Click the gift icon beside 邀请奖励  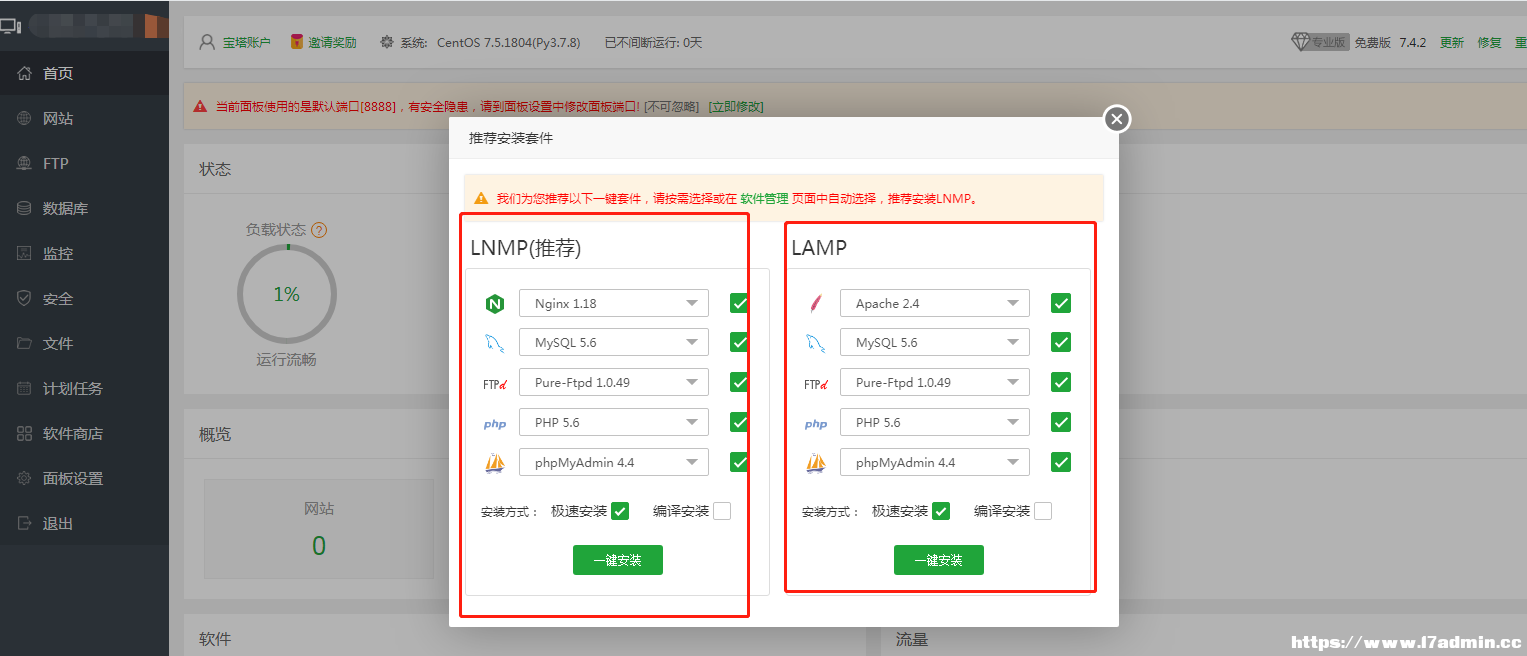(x=297, y=42)
